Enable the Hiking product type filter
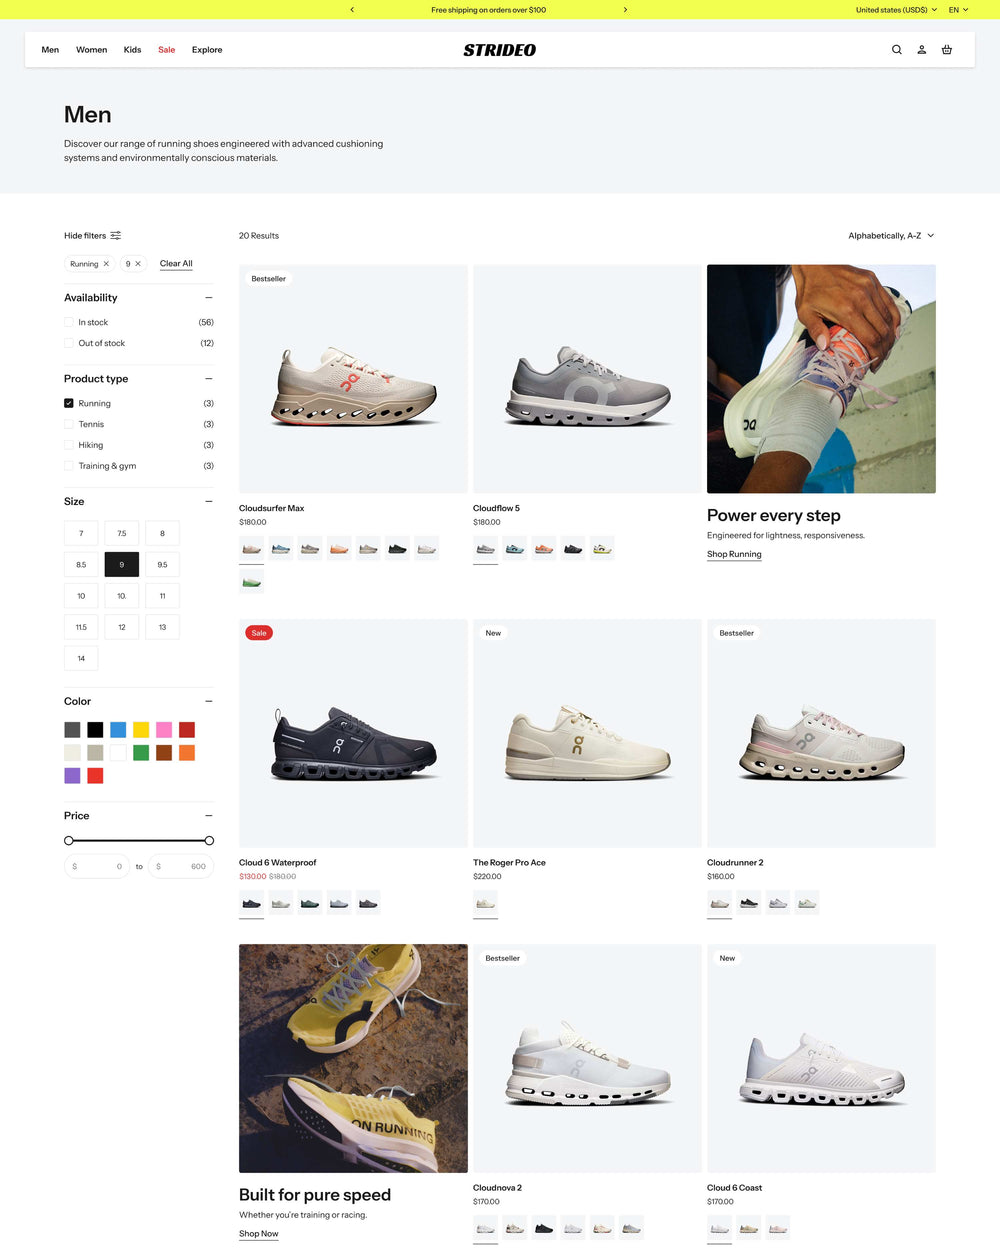Screen dimensions: 1000x1250 tap(68, 444)
